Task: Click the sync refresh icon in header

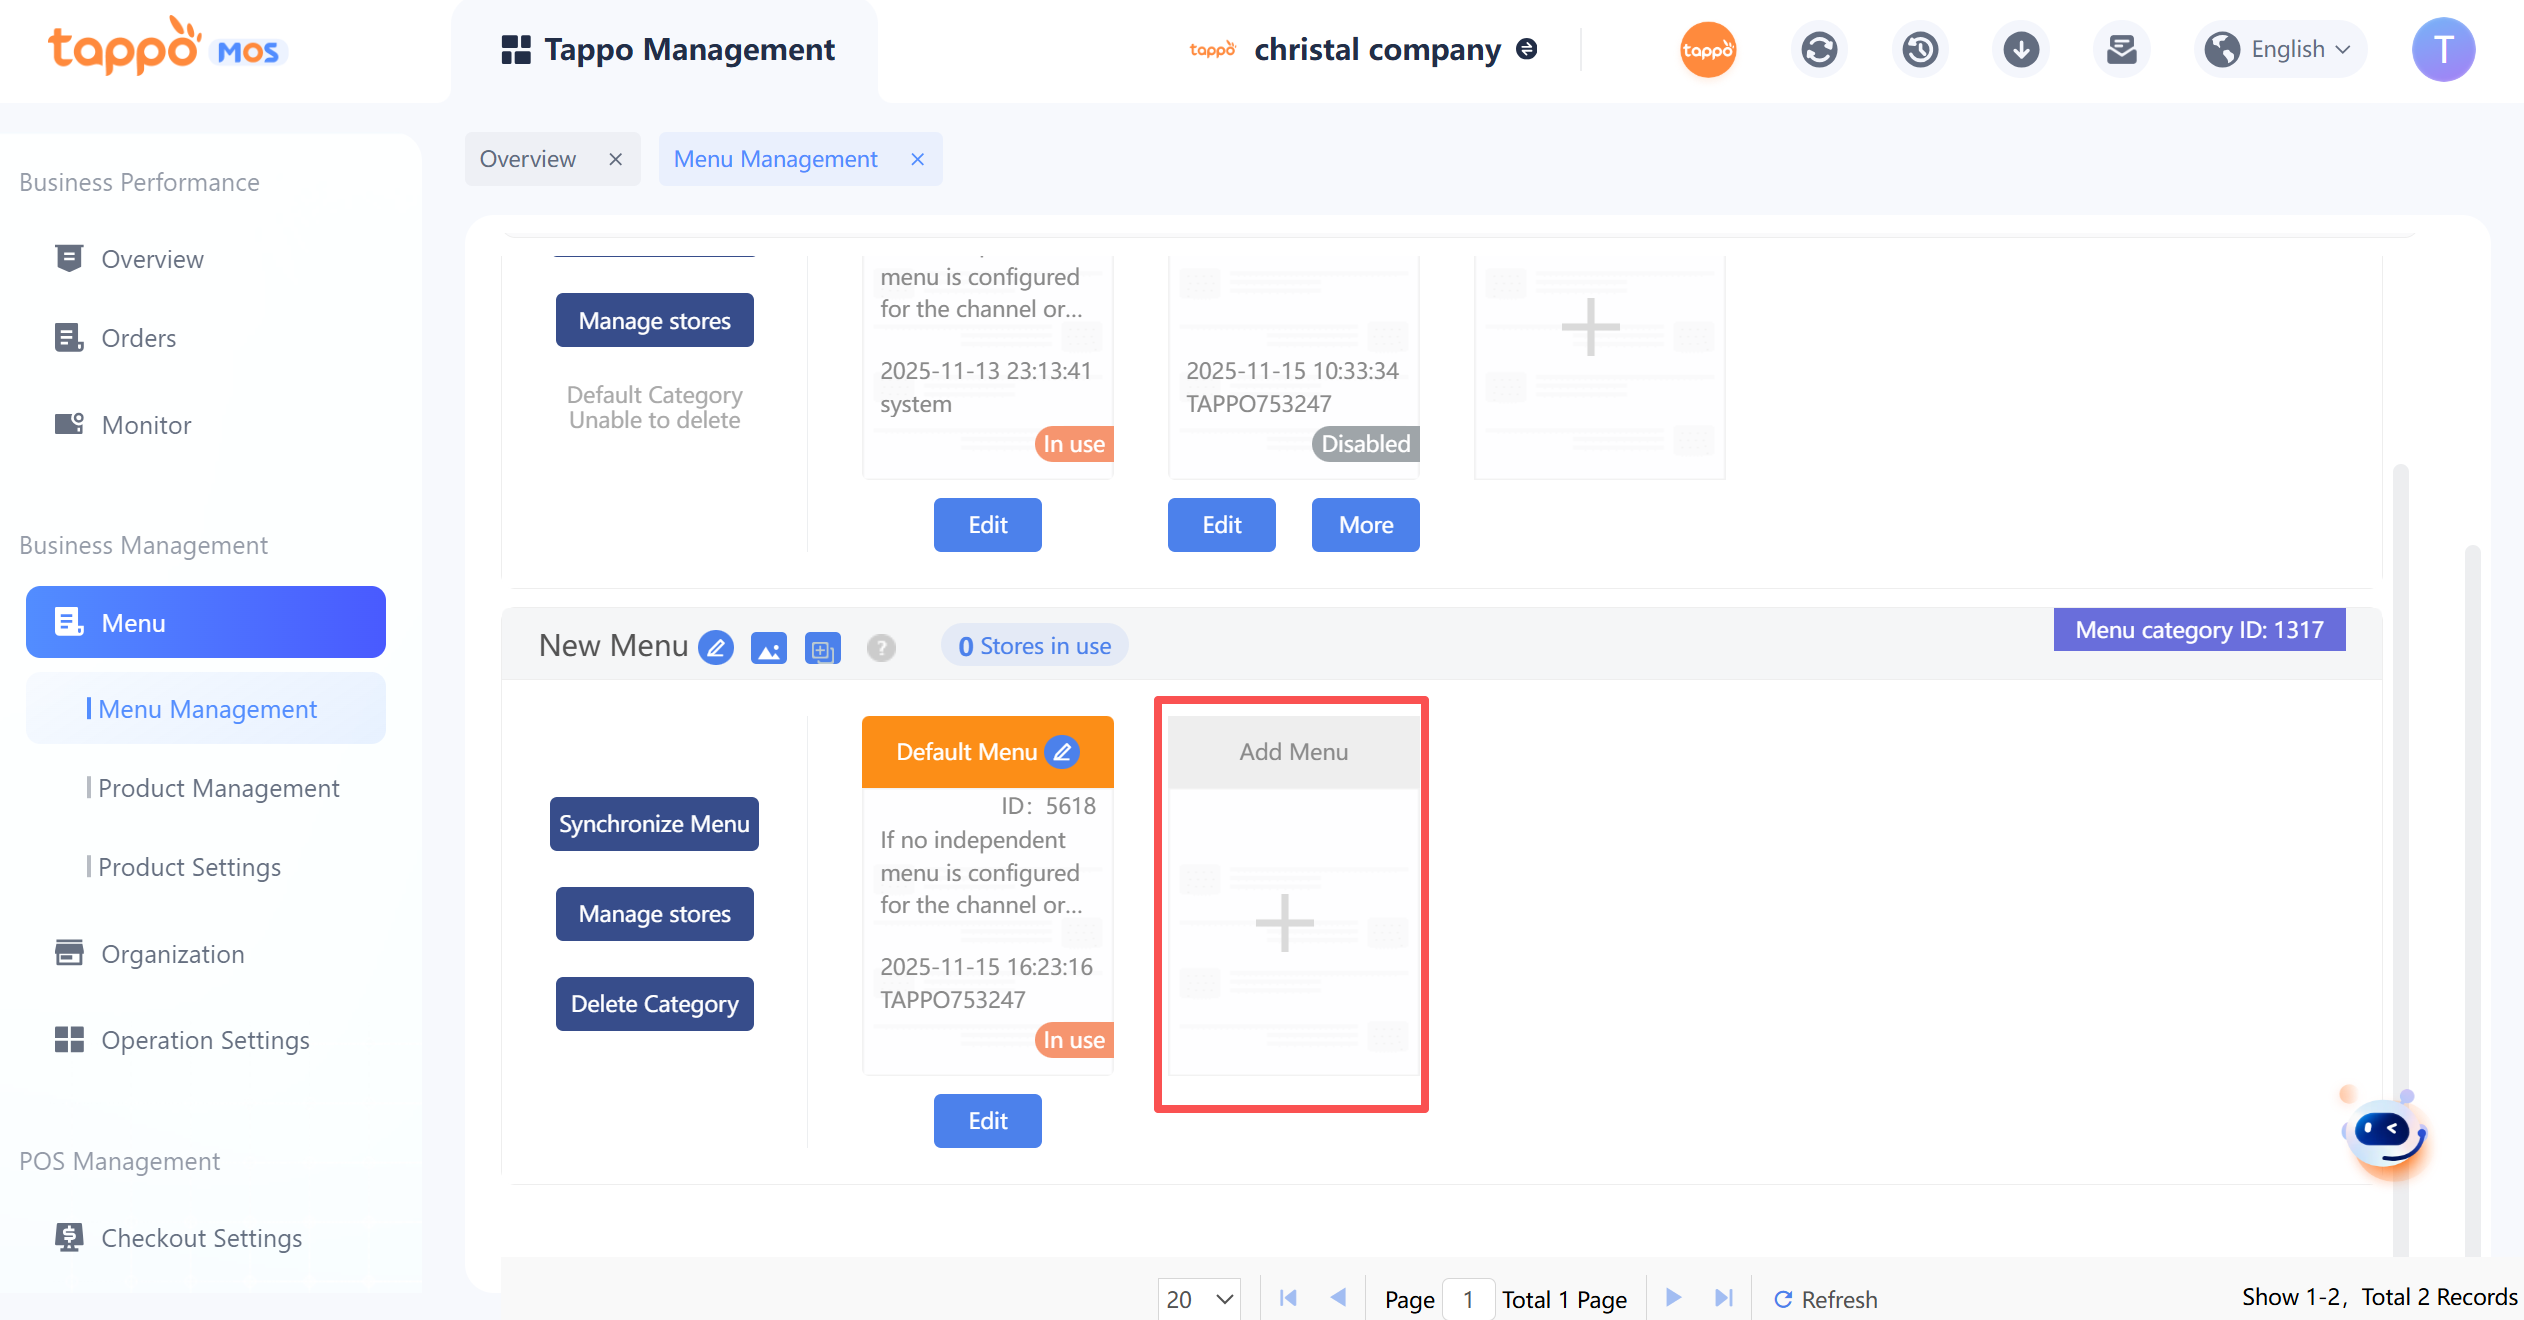Action: tap(1819, 49)
